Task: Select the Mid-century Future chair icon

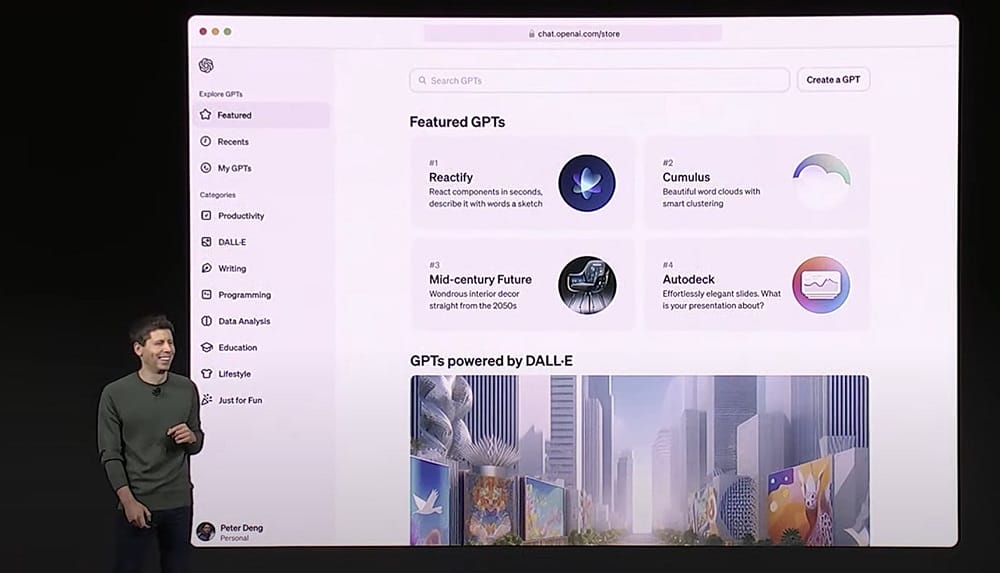Action: 586,285
